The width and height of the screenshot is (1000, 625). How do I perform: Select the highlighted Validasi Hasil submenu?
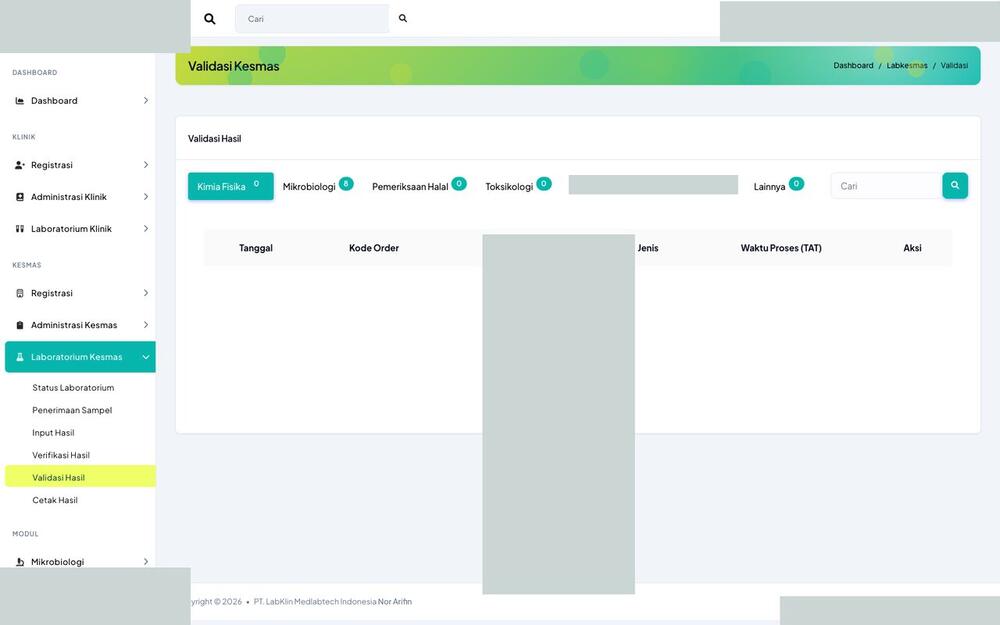coord(80,477)
